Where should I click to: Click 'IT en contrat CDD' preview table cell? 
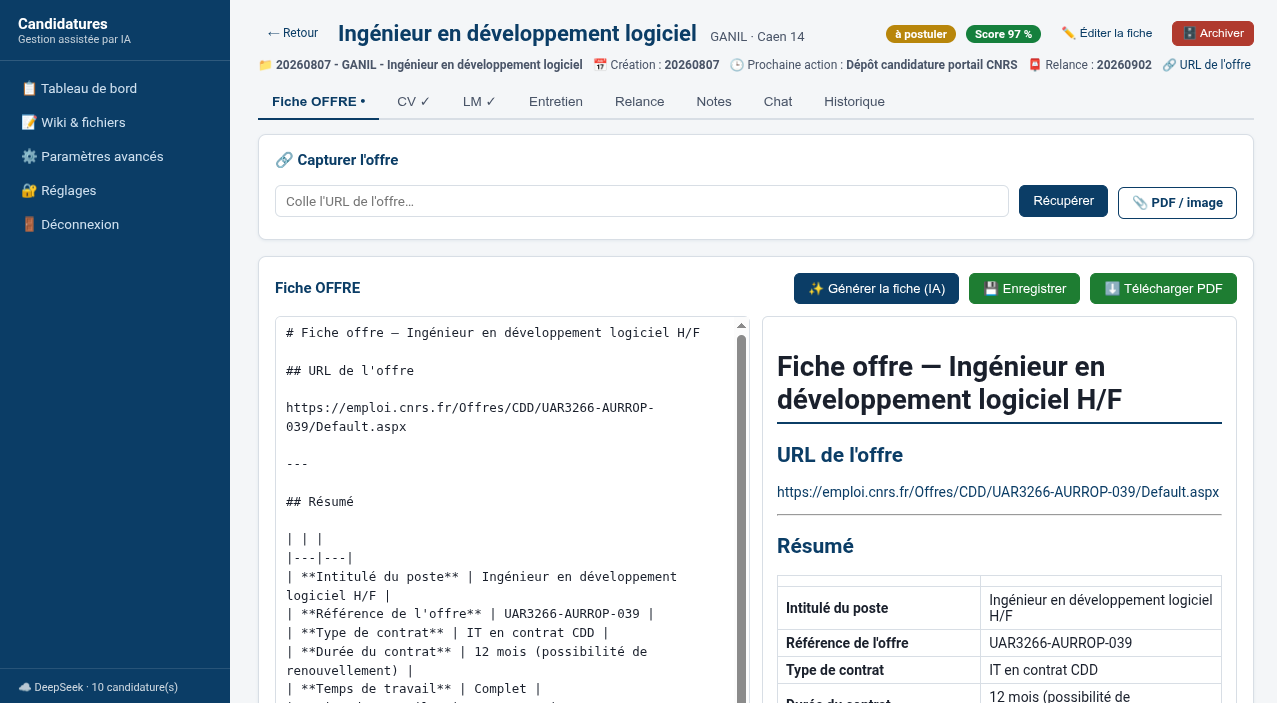pyautogui.click(x=1100, y=670)
